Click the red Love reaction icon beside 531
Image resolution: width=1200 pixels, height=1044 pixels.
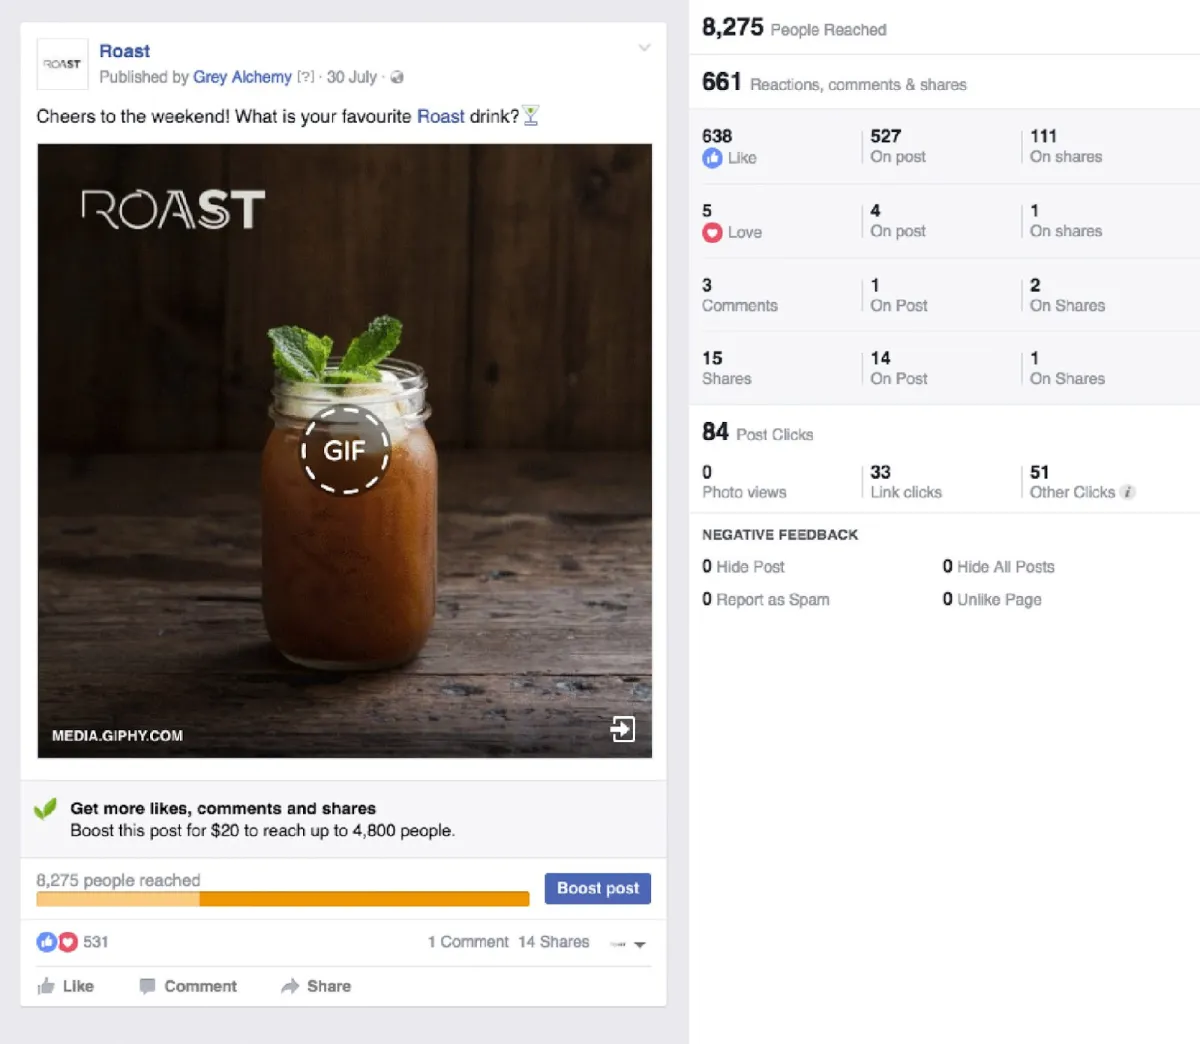(x=67, y=942)
